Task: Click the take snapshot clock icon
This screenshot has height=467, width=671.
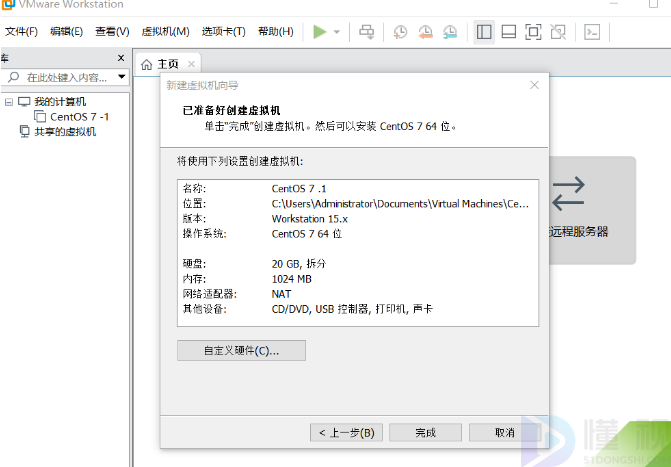Action: [400, 32]
